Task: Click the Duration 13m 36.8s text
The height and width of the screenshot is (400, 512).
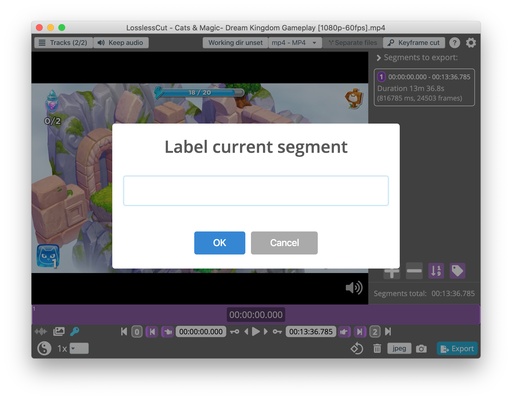Action: (411, 88)
